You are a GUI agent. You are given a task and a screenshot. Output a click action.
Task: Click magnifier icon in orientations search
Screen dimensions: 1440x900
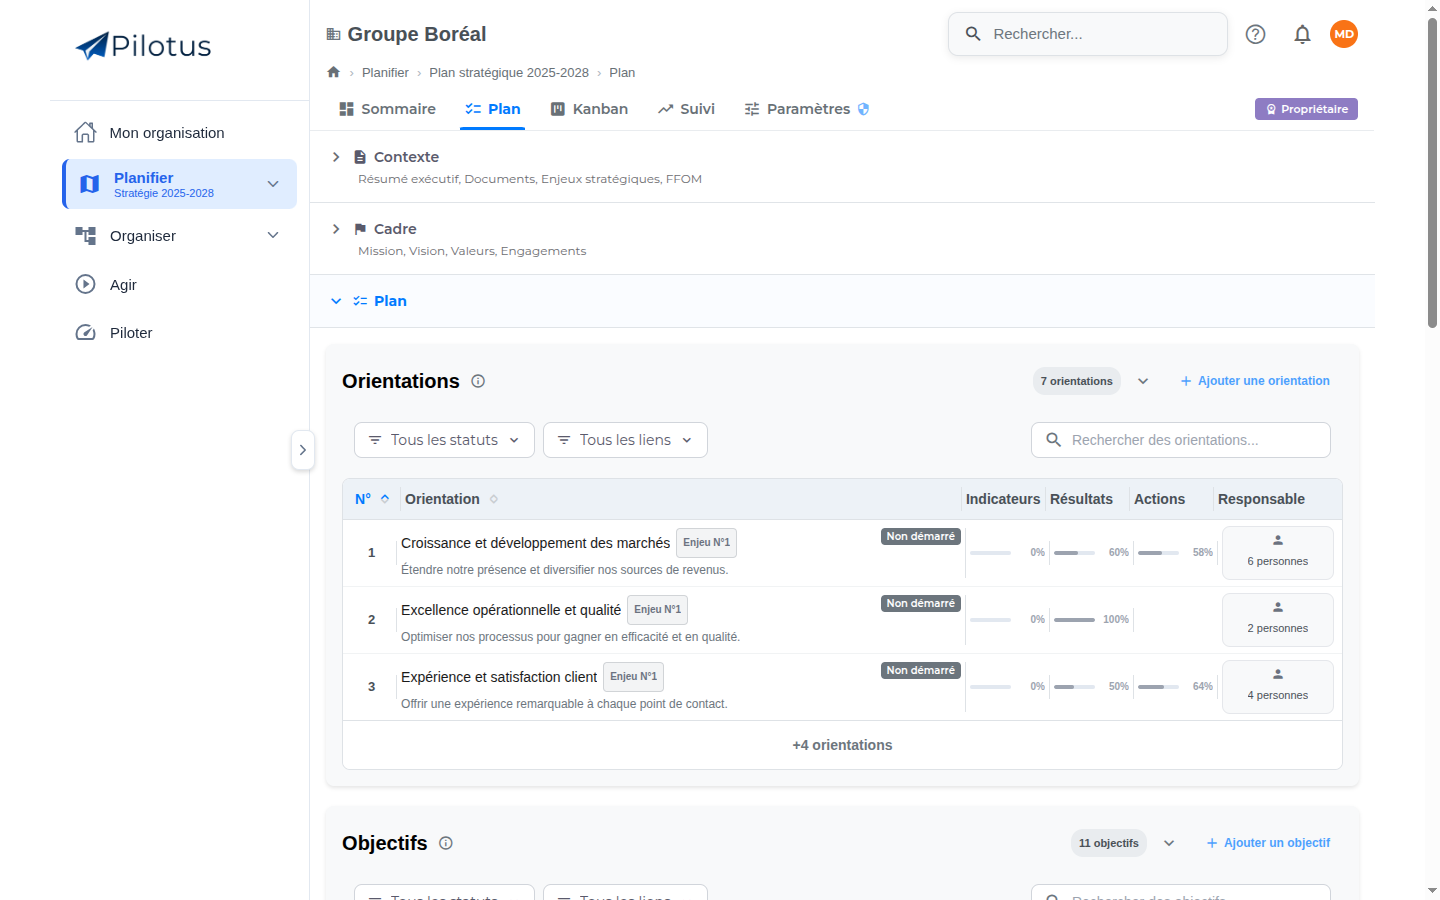click(1053, 440)
